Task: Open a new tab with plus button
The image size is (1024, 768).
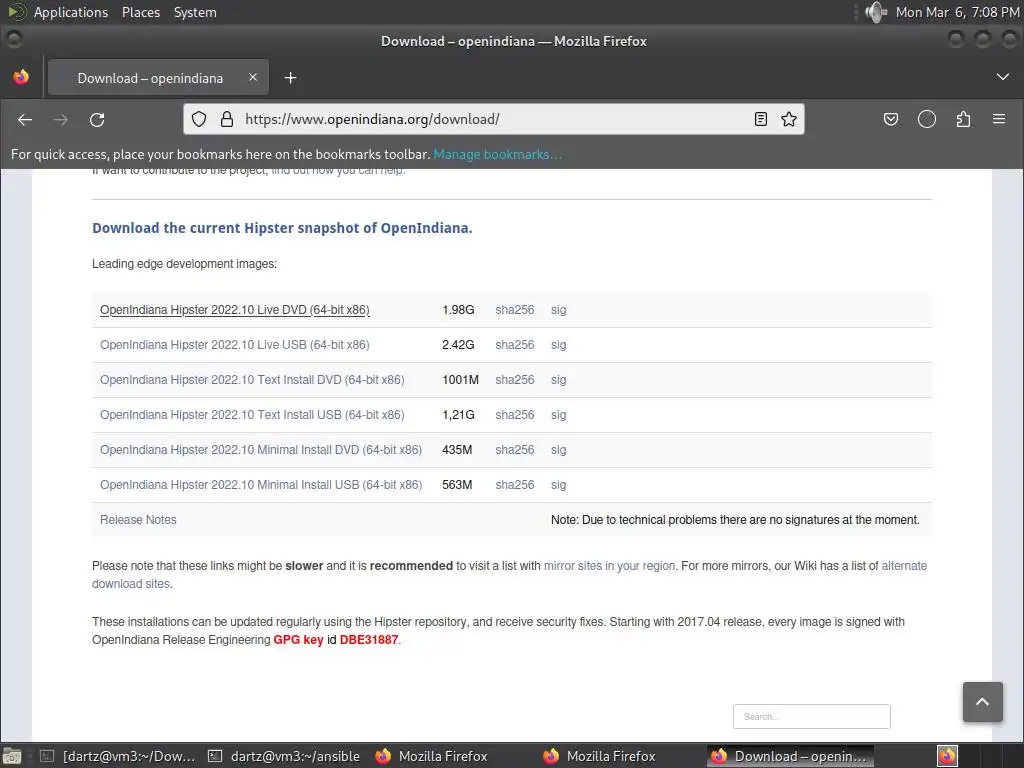Action: tap(291, 78)
